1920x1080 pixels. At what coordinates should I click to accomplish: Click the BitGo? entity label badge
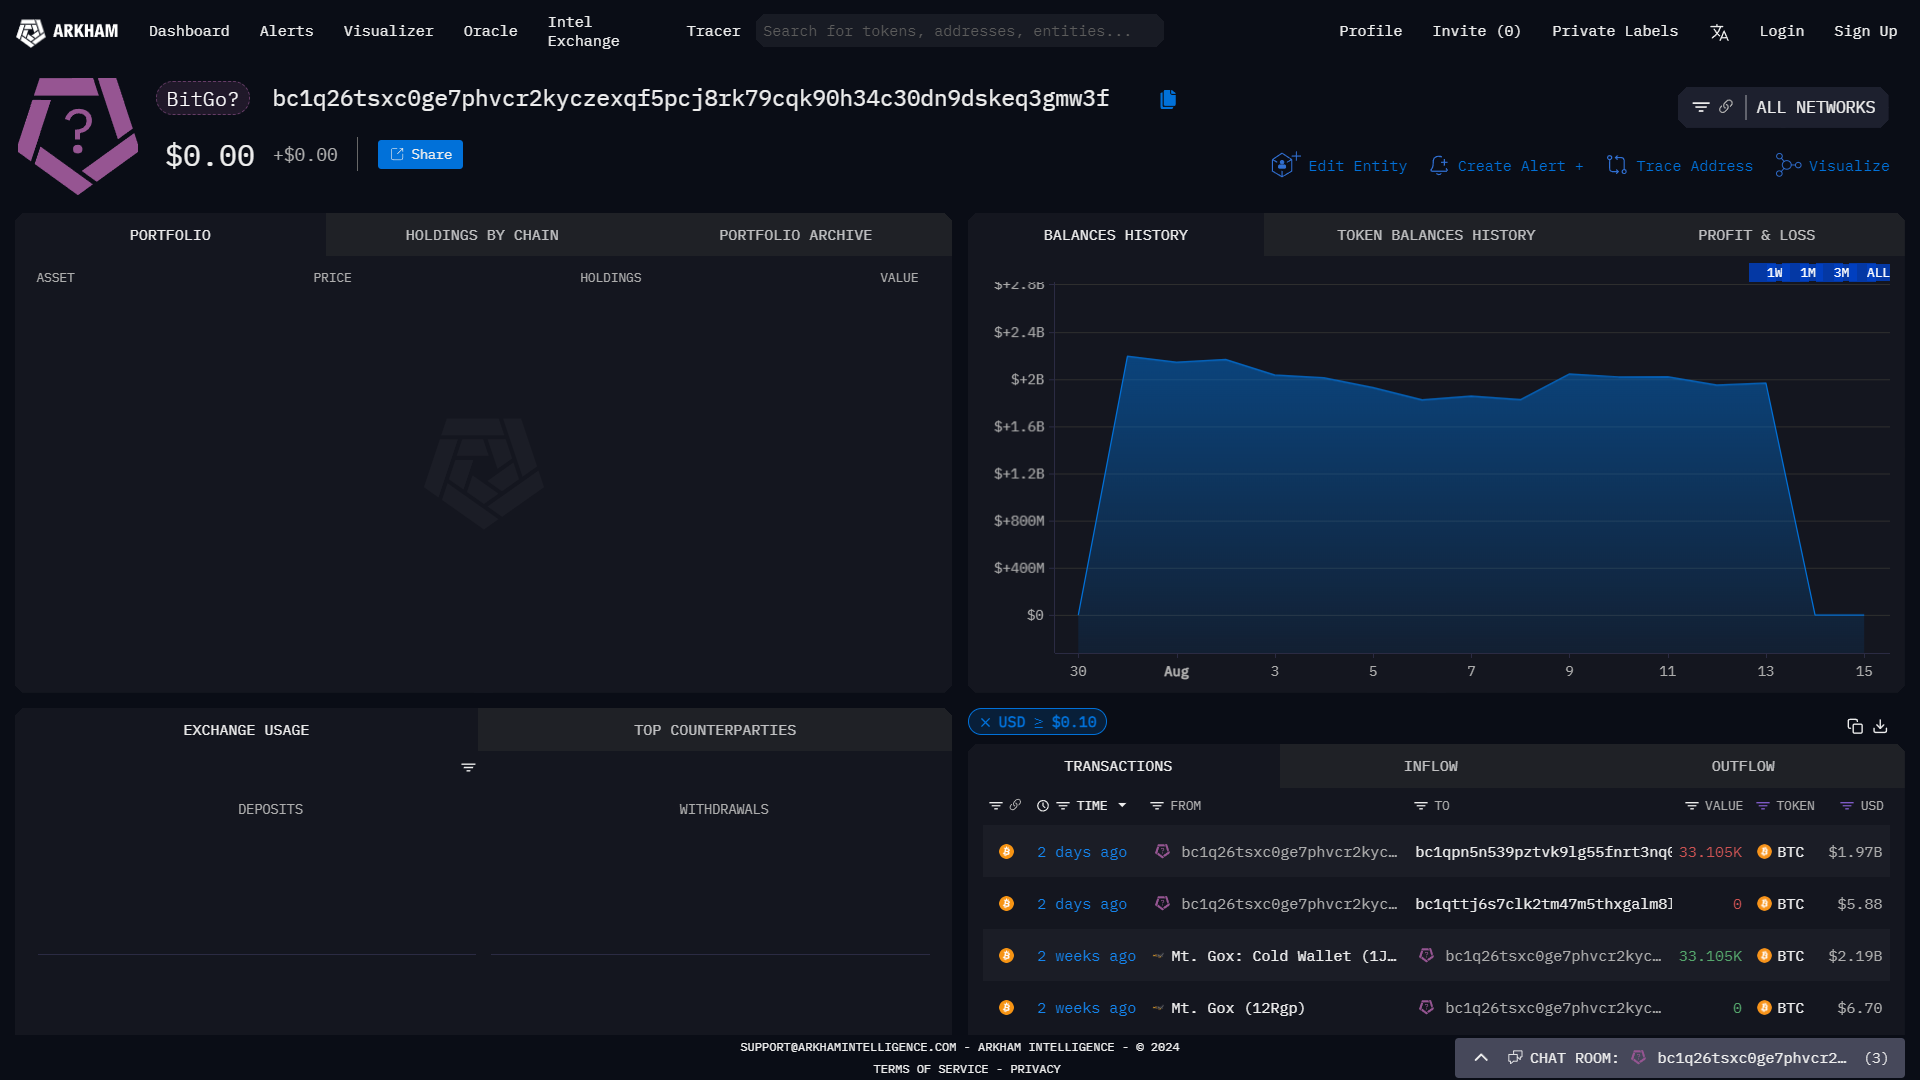pyautogui.click(x=203, y=99)
